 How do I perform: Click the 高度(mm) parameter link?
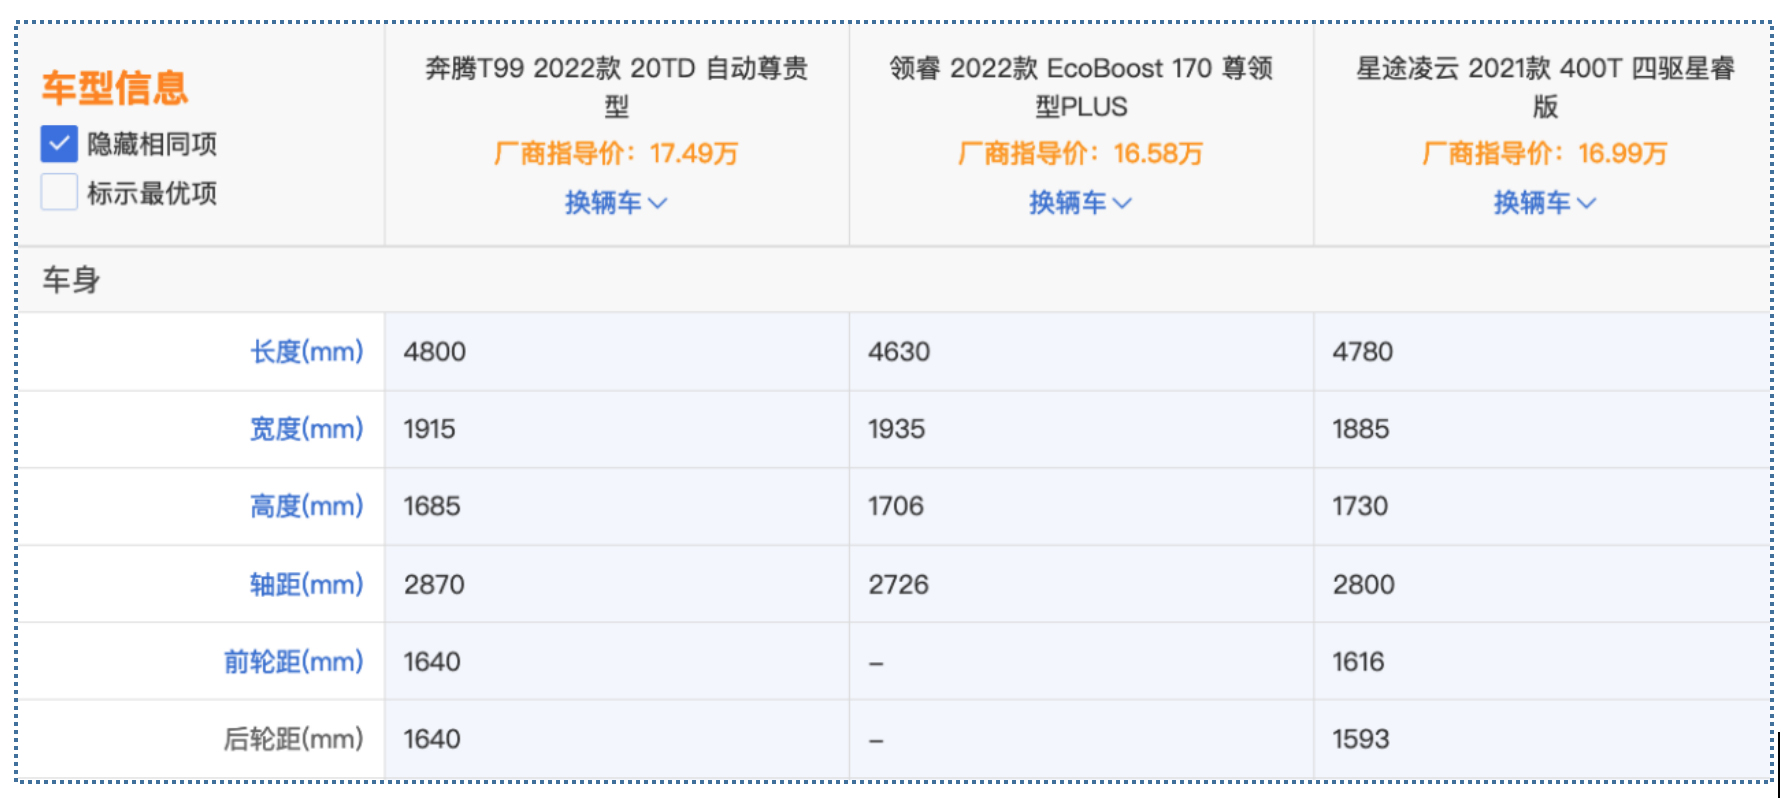point(306,506)
